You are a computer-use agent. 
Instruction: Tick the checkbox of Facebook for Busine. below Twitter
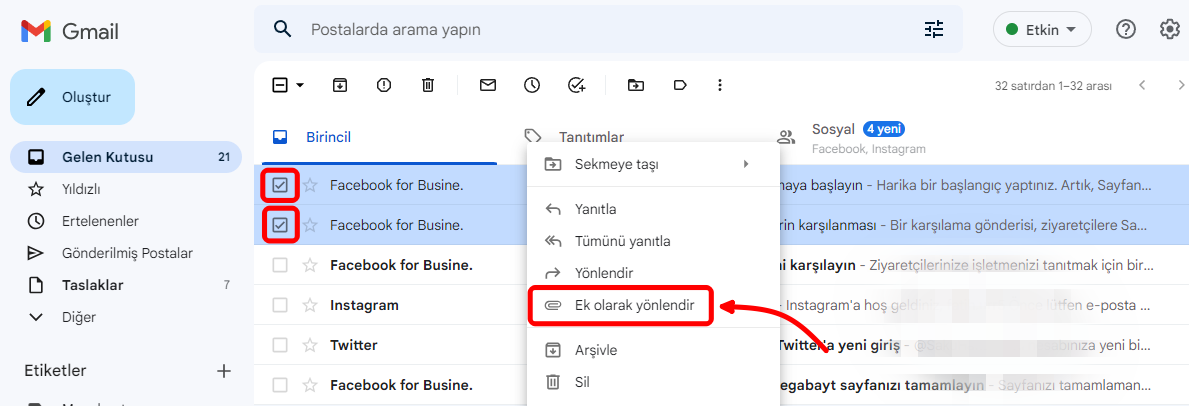point(280,386)
